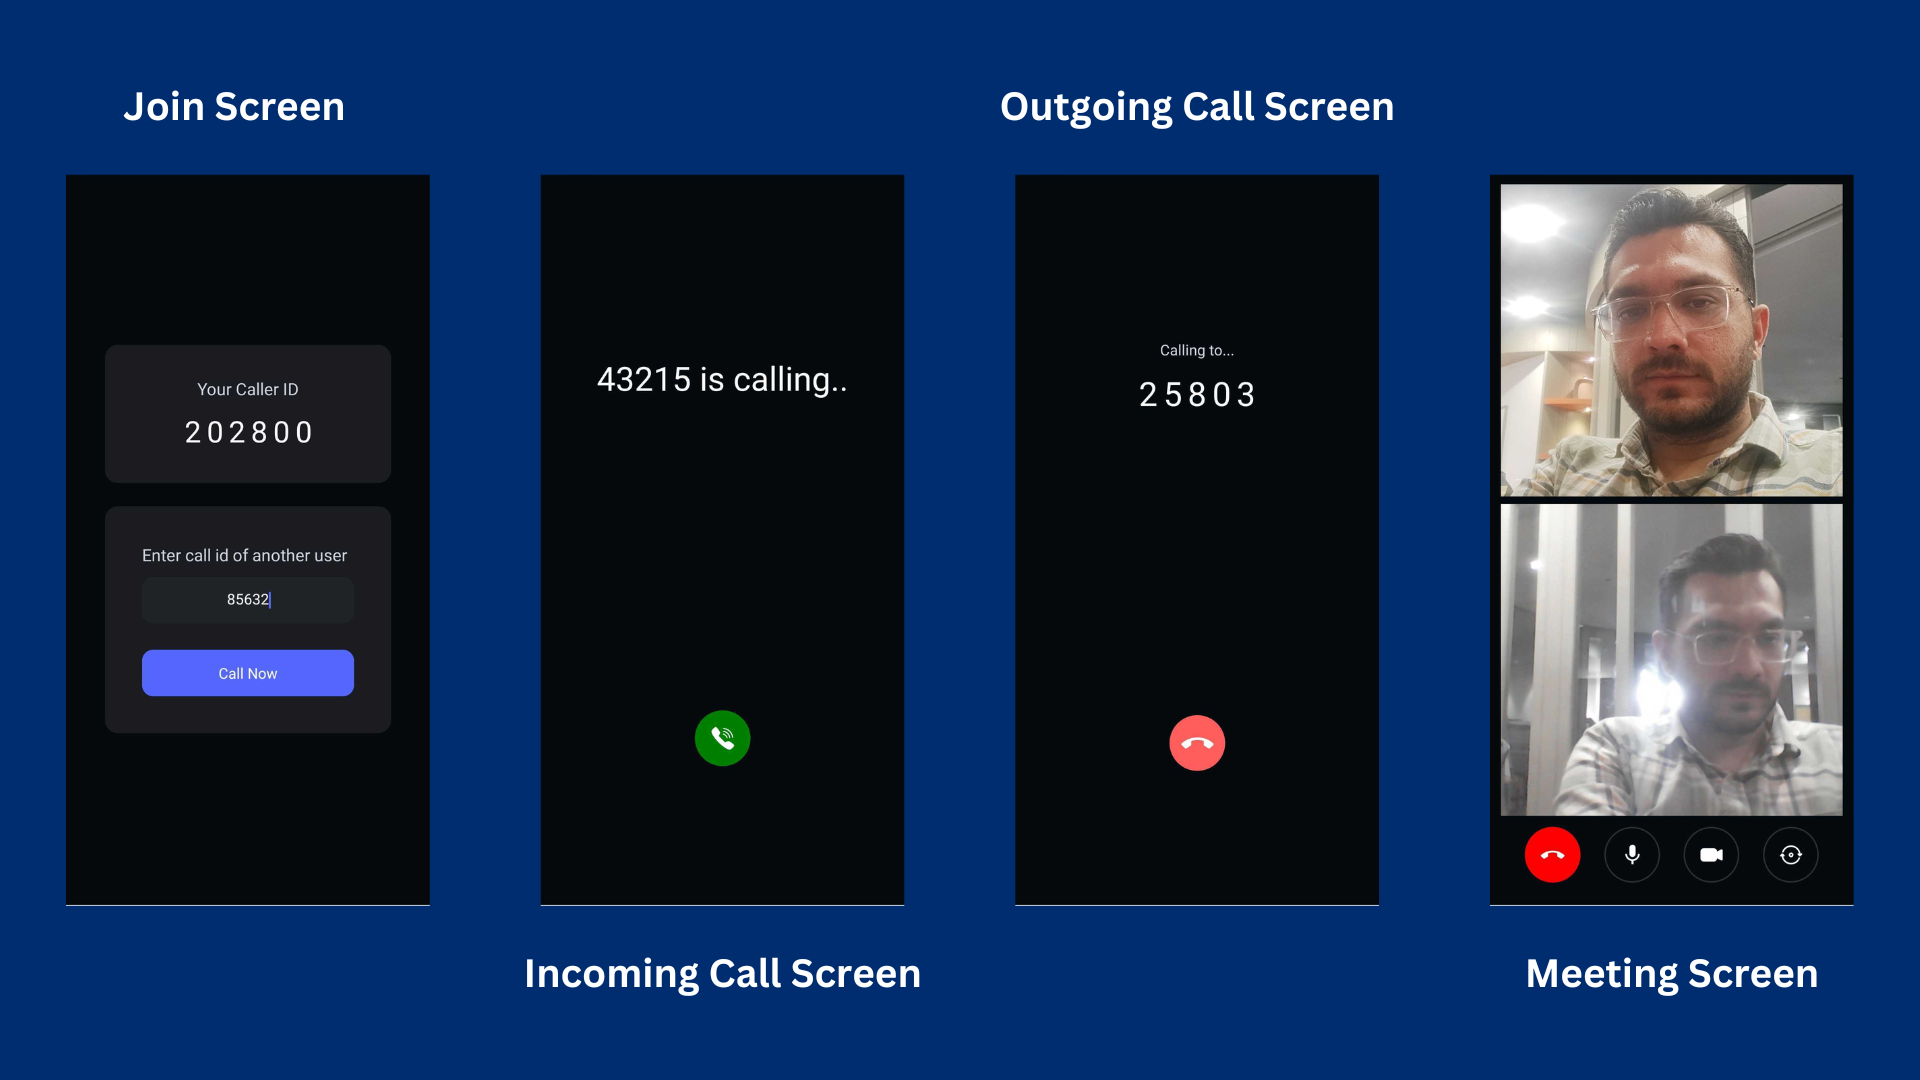
Task: Click the red end call button in meeting
Action: tap(1553, 853)
